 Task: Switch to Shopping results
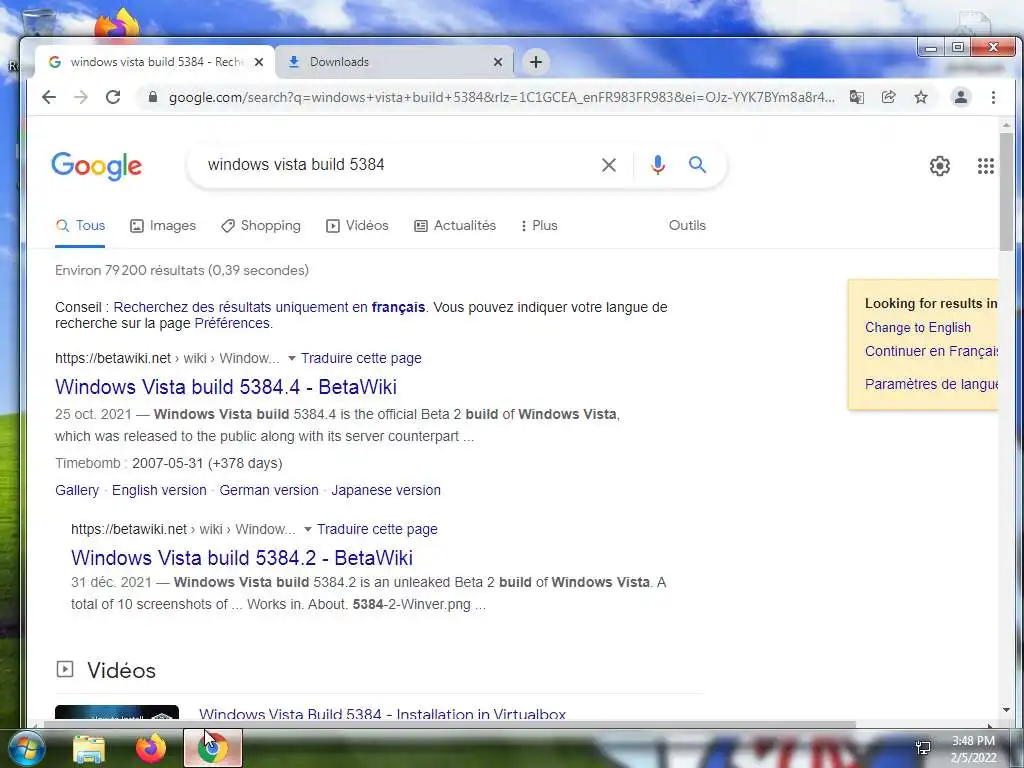point(261,226)
